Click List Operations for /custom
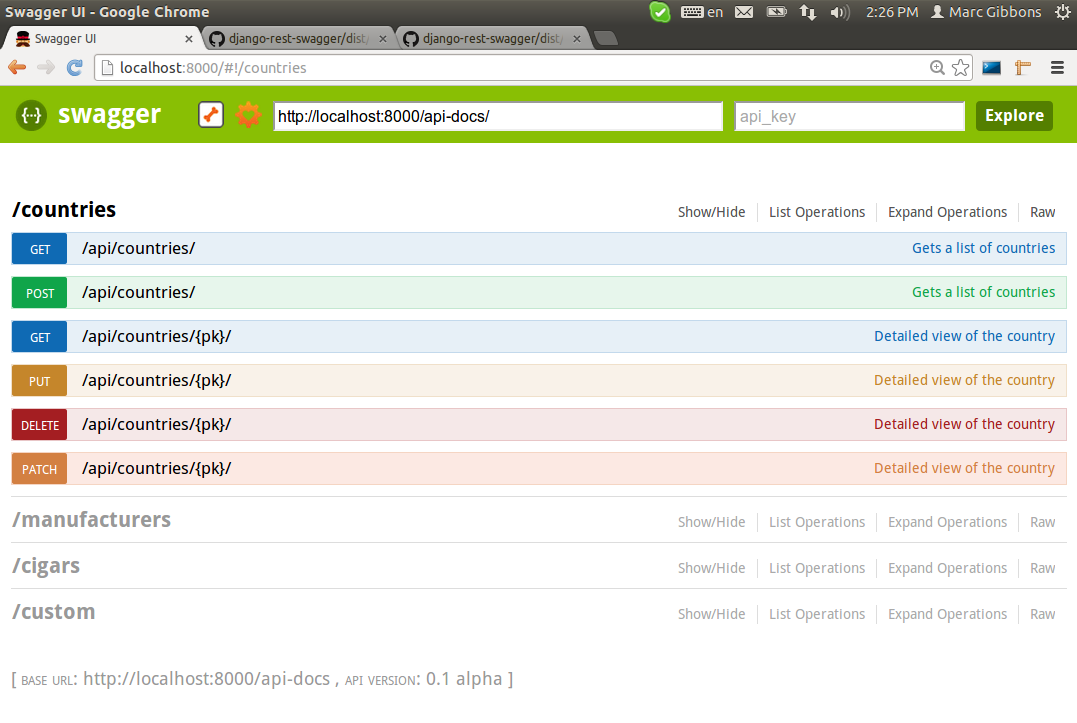The height and width of the screenshot is (723, 1077). click(x=817, y=614)
